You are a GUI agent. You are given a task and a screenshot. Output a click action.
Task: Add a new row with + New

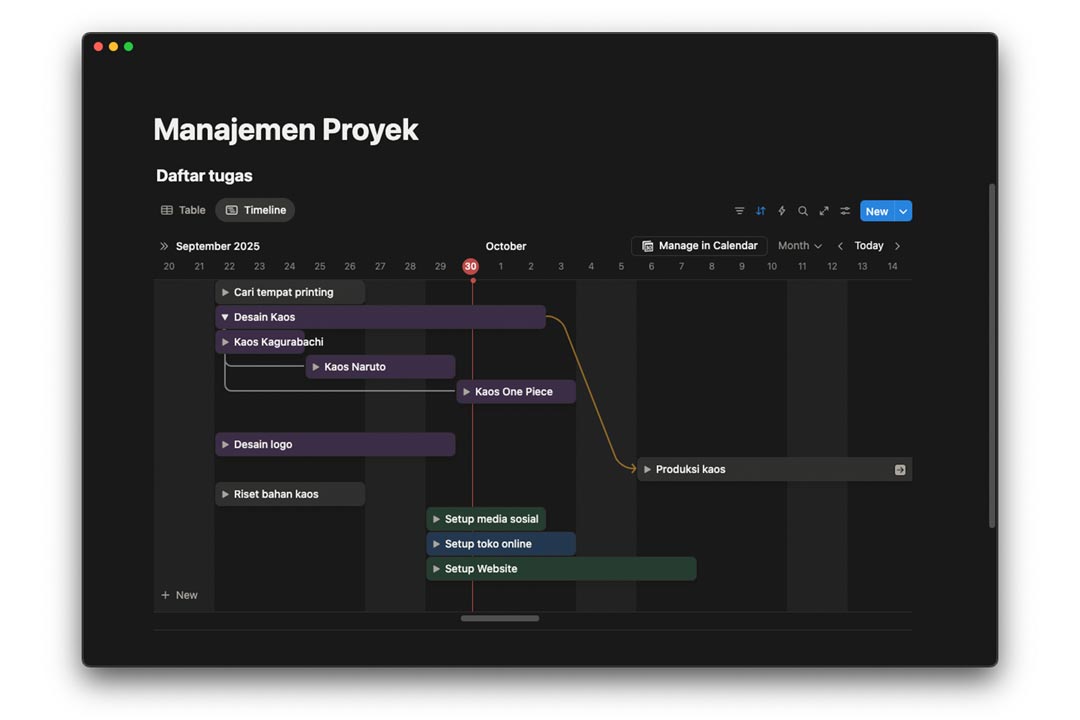180,595
